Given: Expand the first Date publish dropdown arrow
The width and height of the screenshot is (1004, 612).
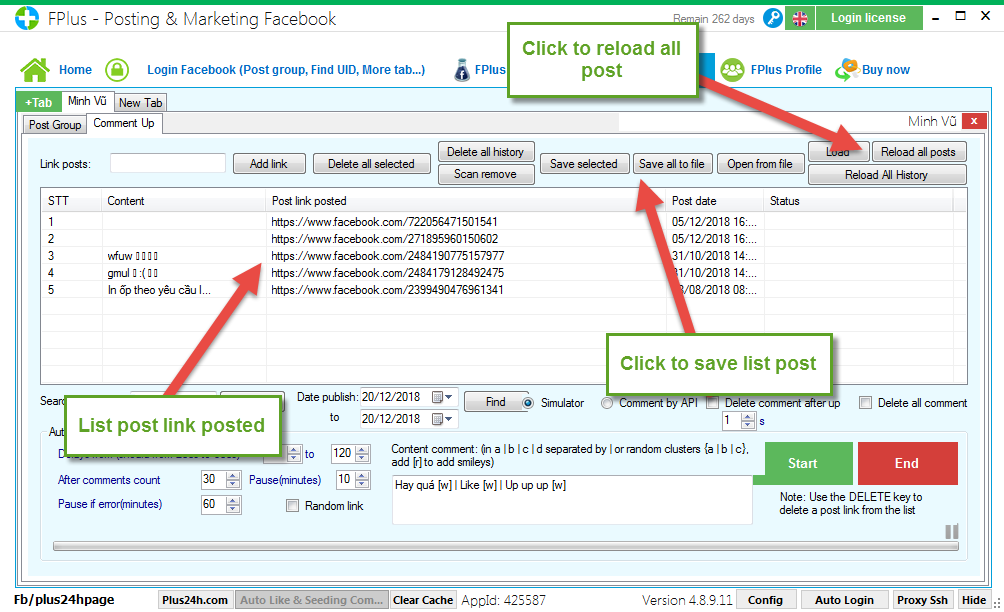Looking at the screenshot, I should pos(449,397).
